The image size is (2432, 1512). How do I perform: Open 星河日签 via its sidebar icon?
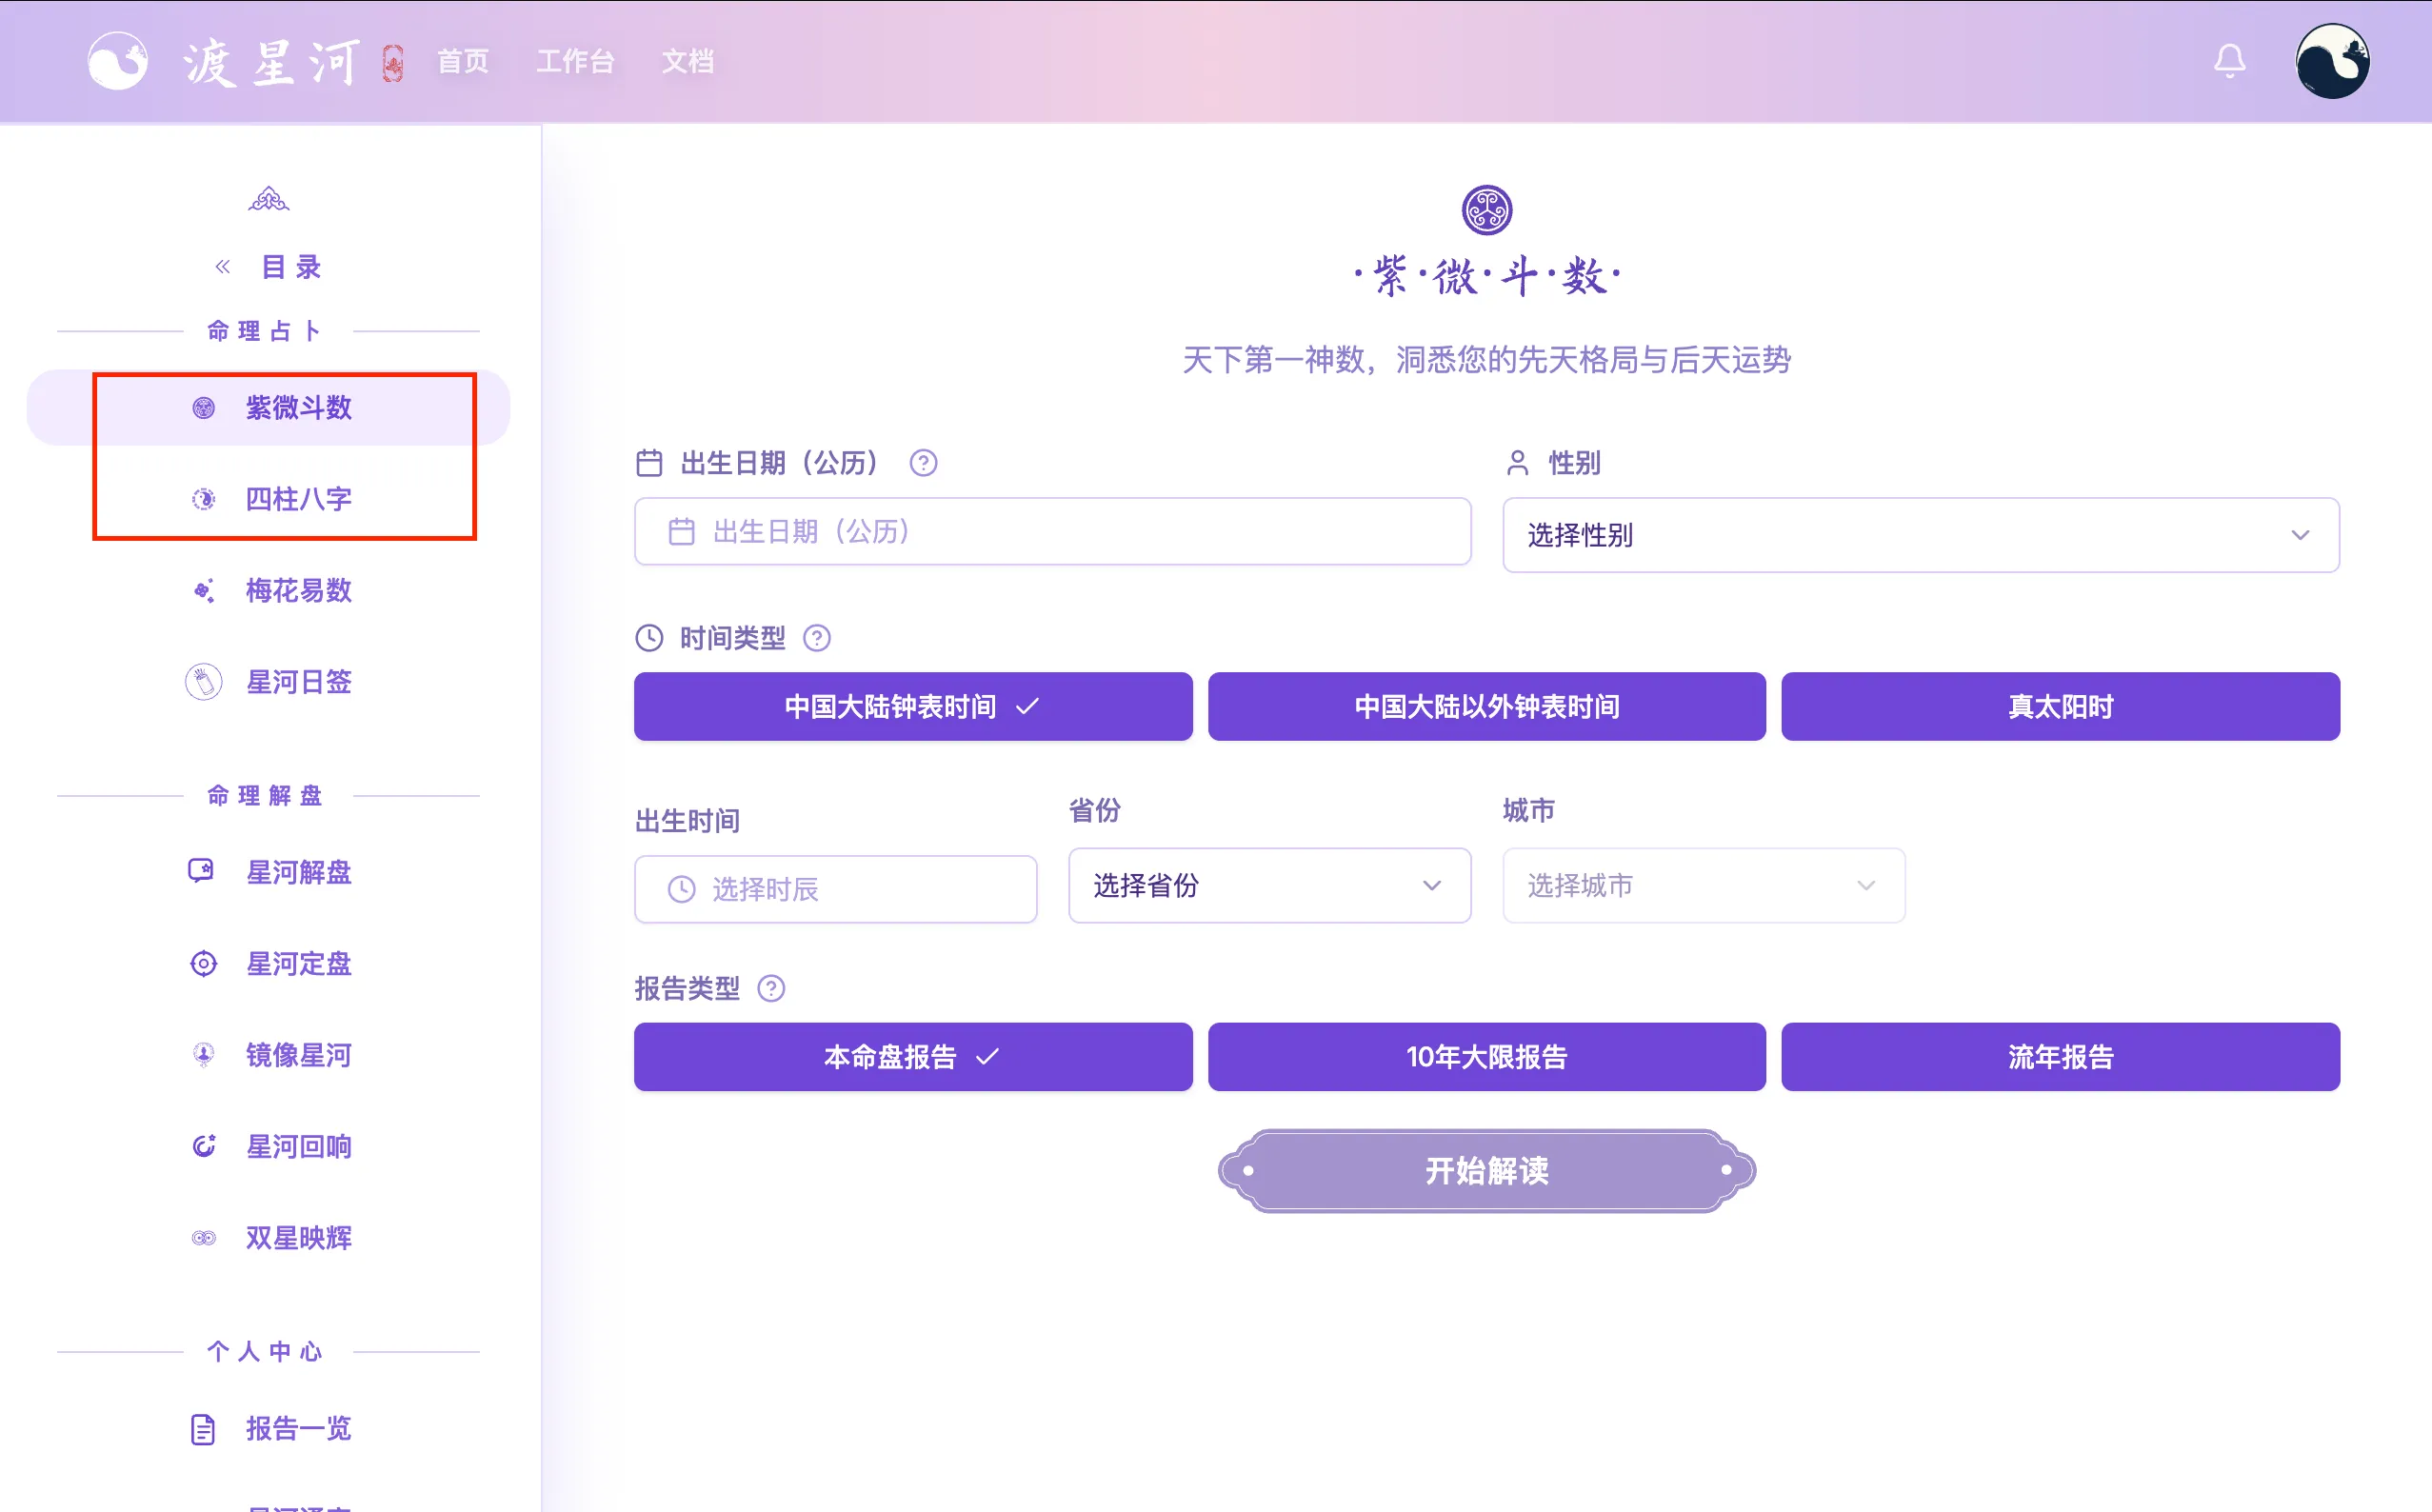[203, 681]
